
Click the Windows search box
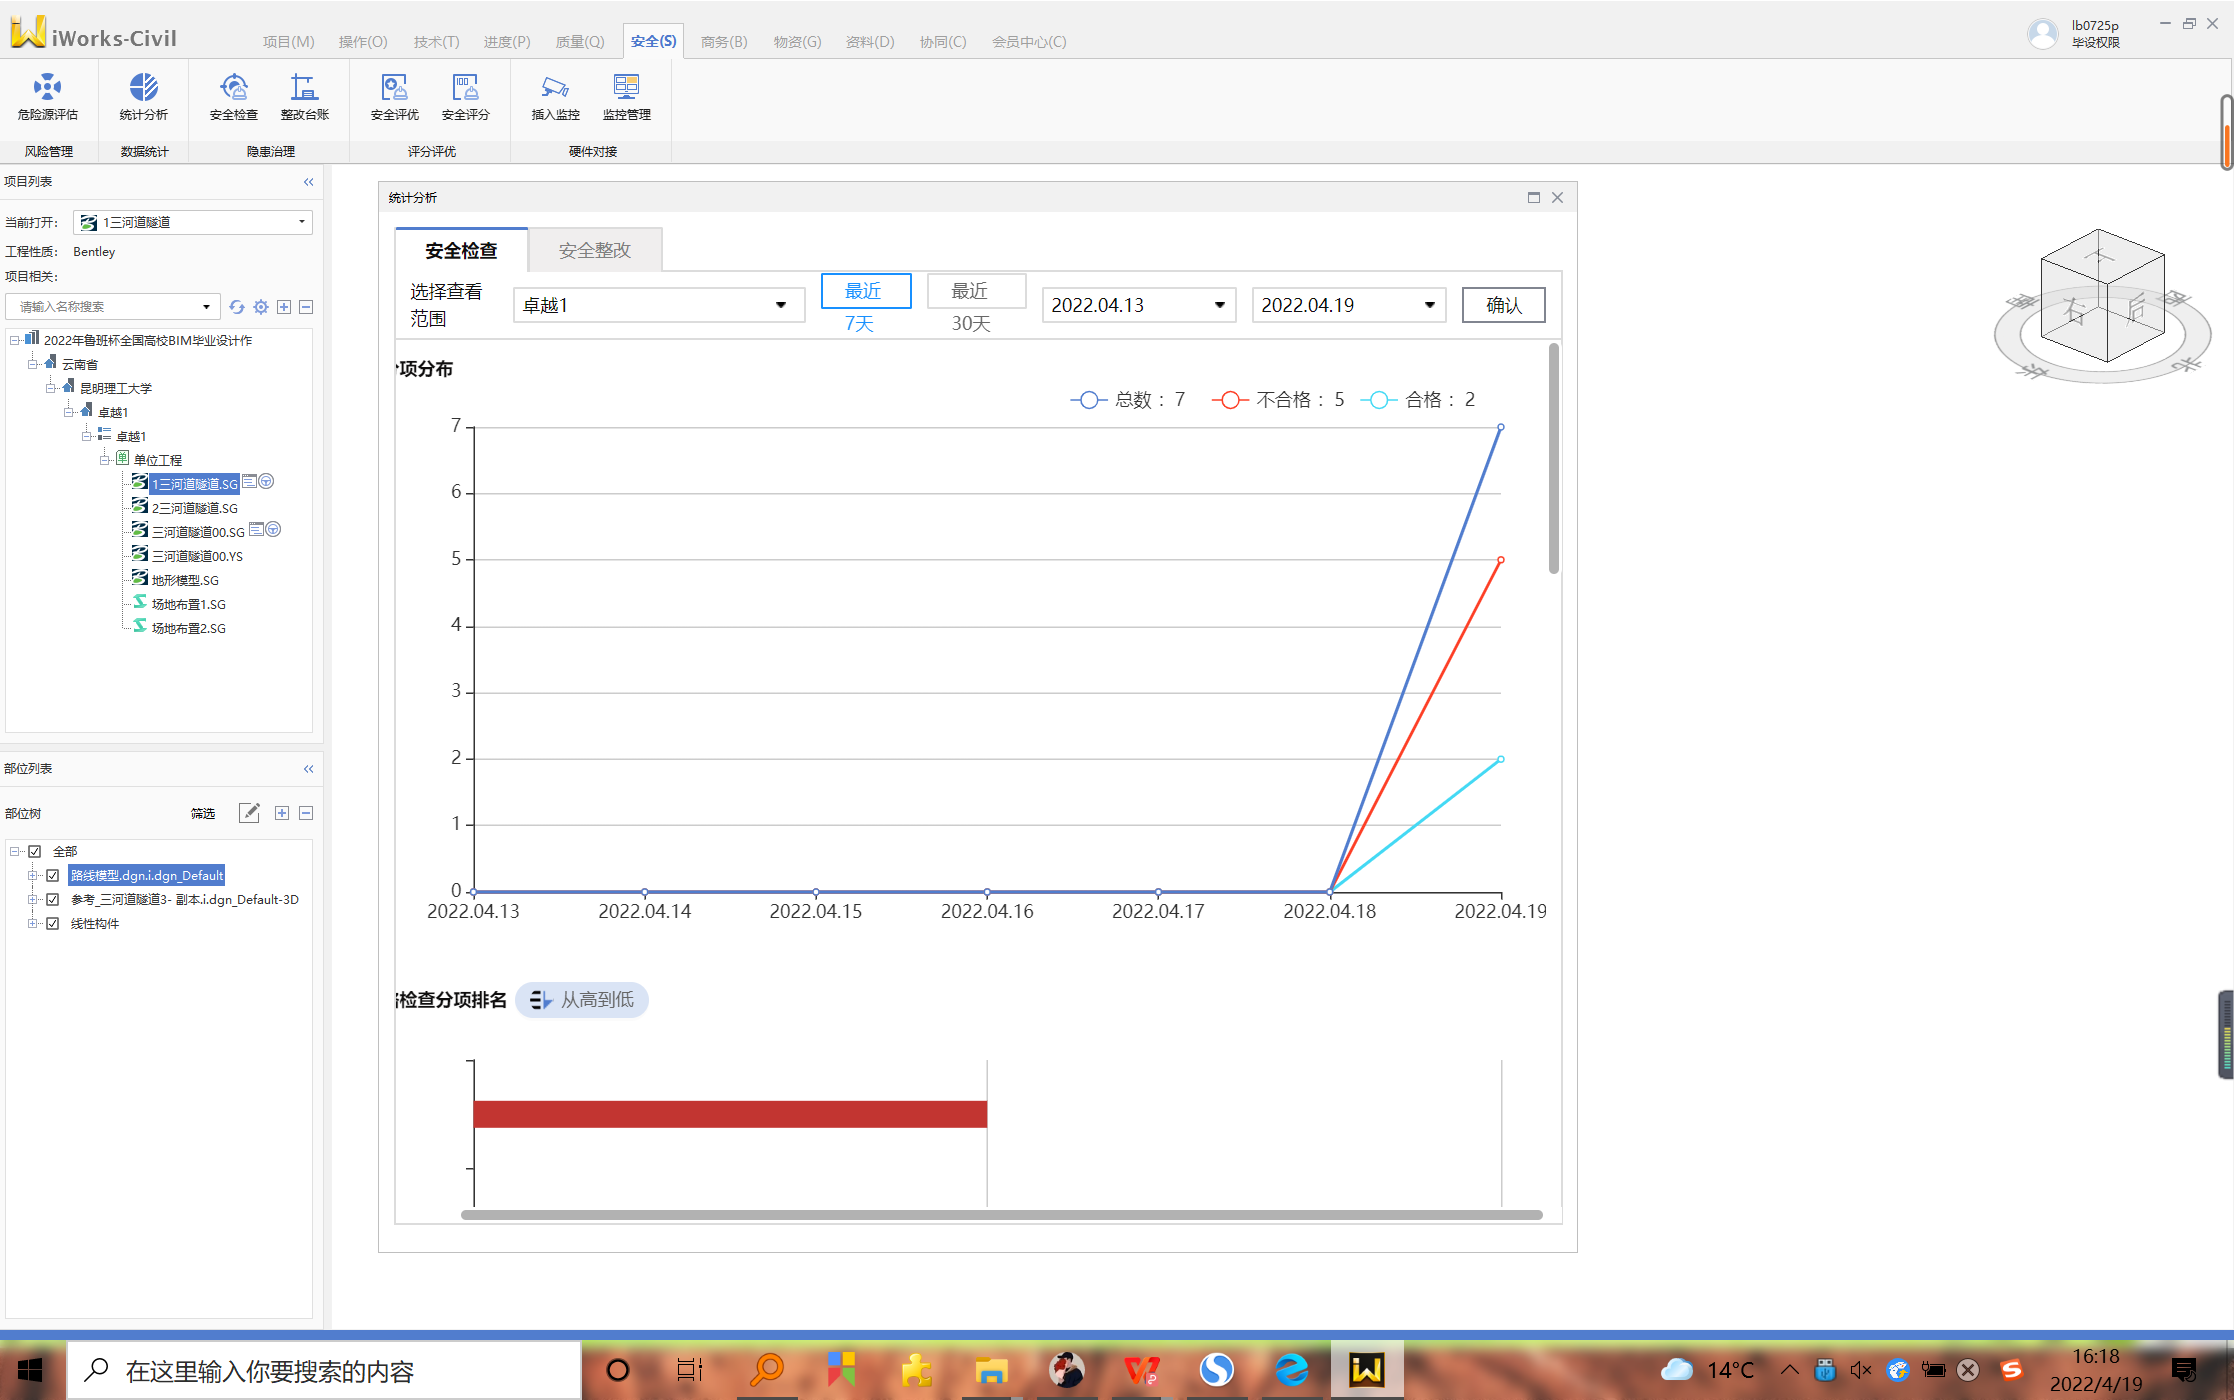[x=323, y=1370]
